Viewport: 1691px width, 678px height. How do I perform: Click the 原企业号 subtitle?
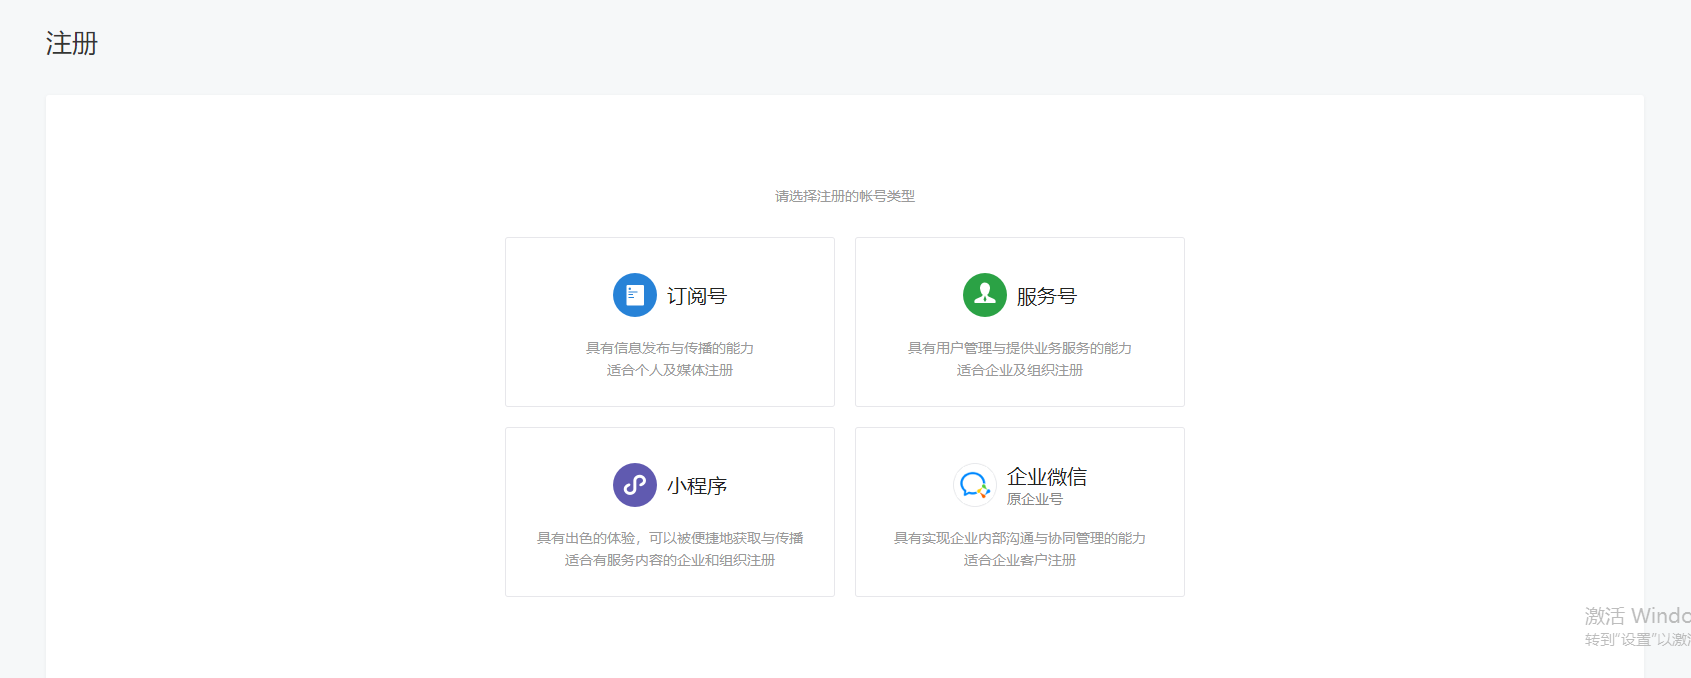coord(1035,499)
